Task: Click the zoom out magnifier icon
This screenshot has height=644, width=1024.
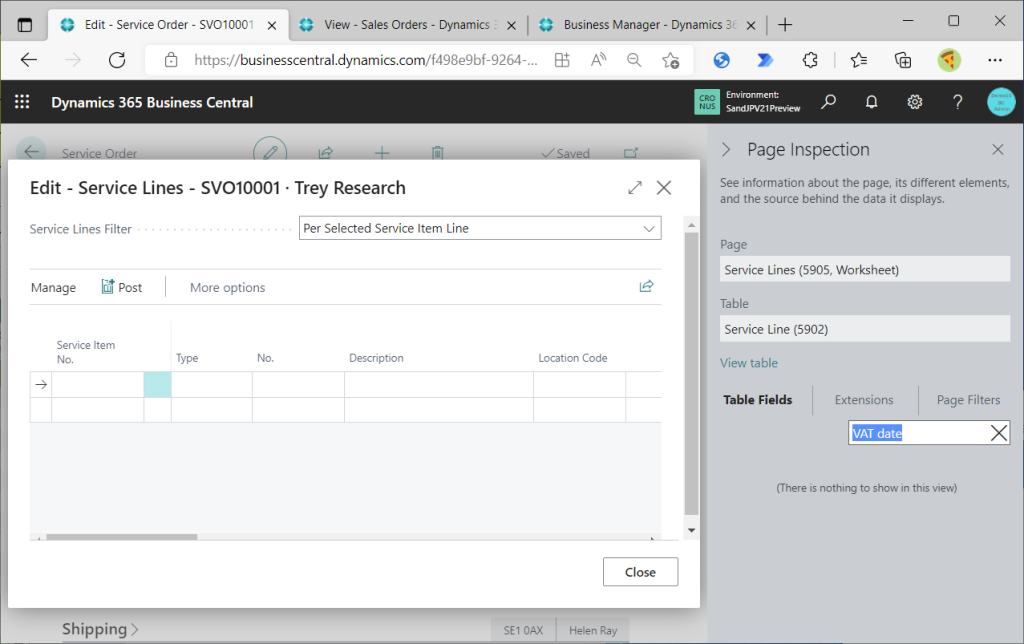Action: (633, 60)
